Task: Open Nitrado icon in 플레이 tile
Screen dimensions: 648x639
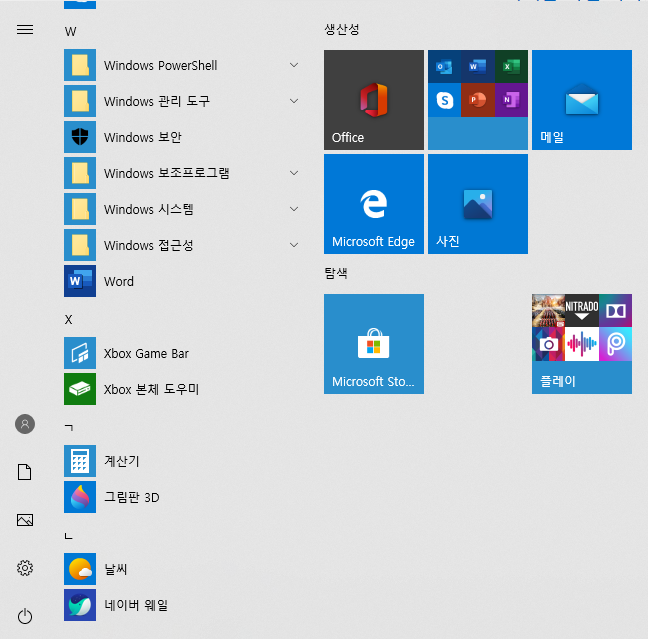Action: (x=582, y=310)
